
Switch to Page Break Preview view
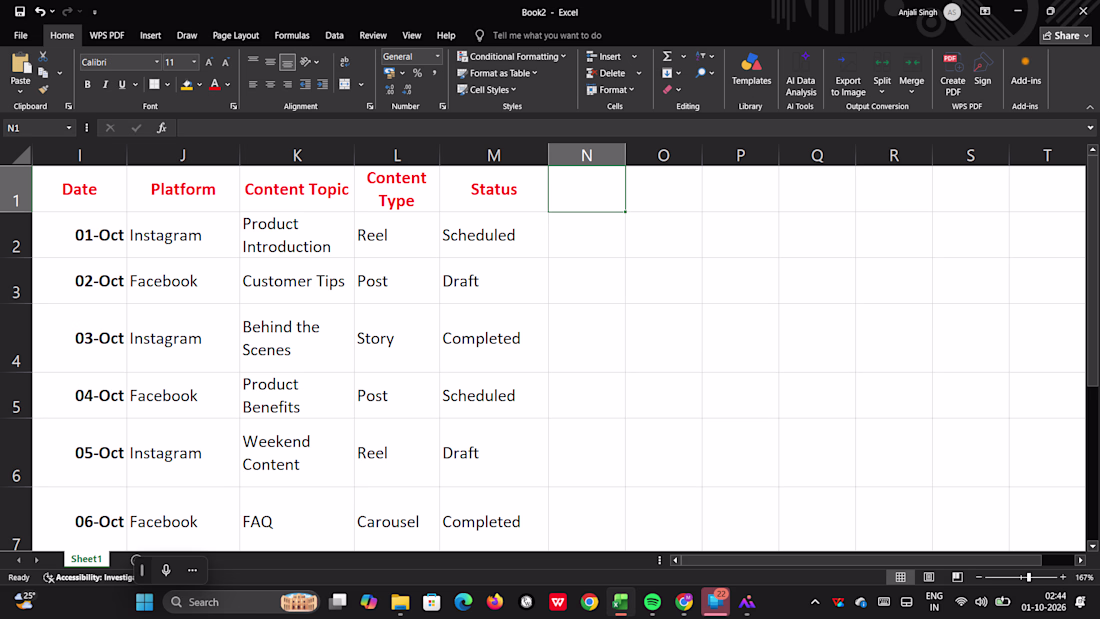tap(957, 577)
